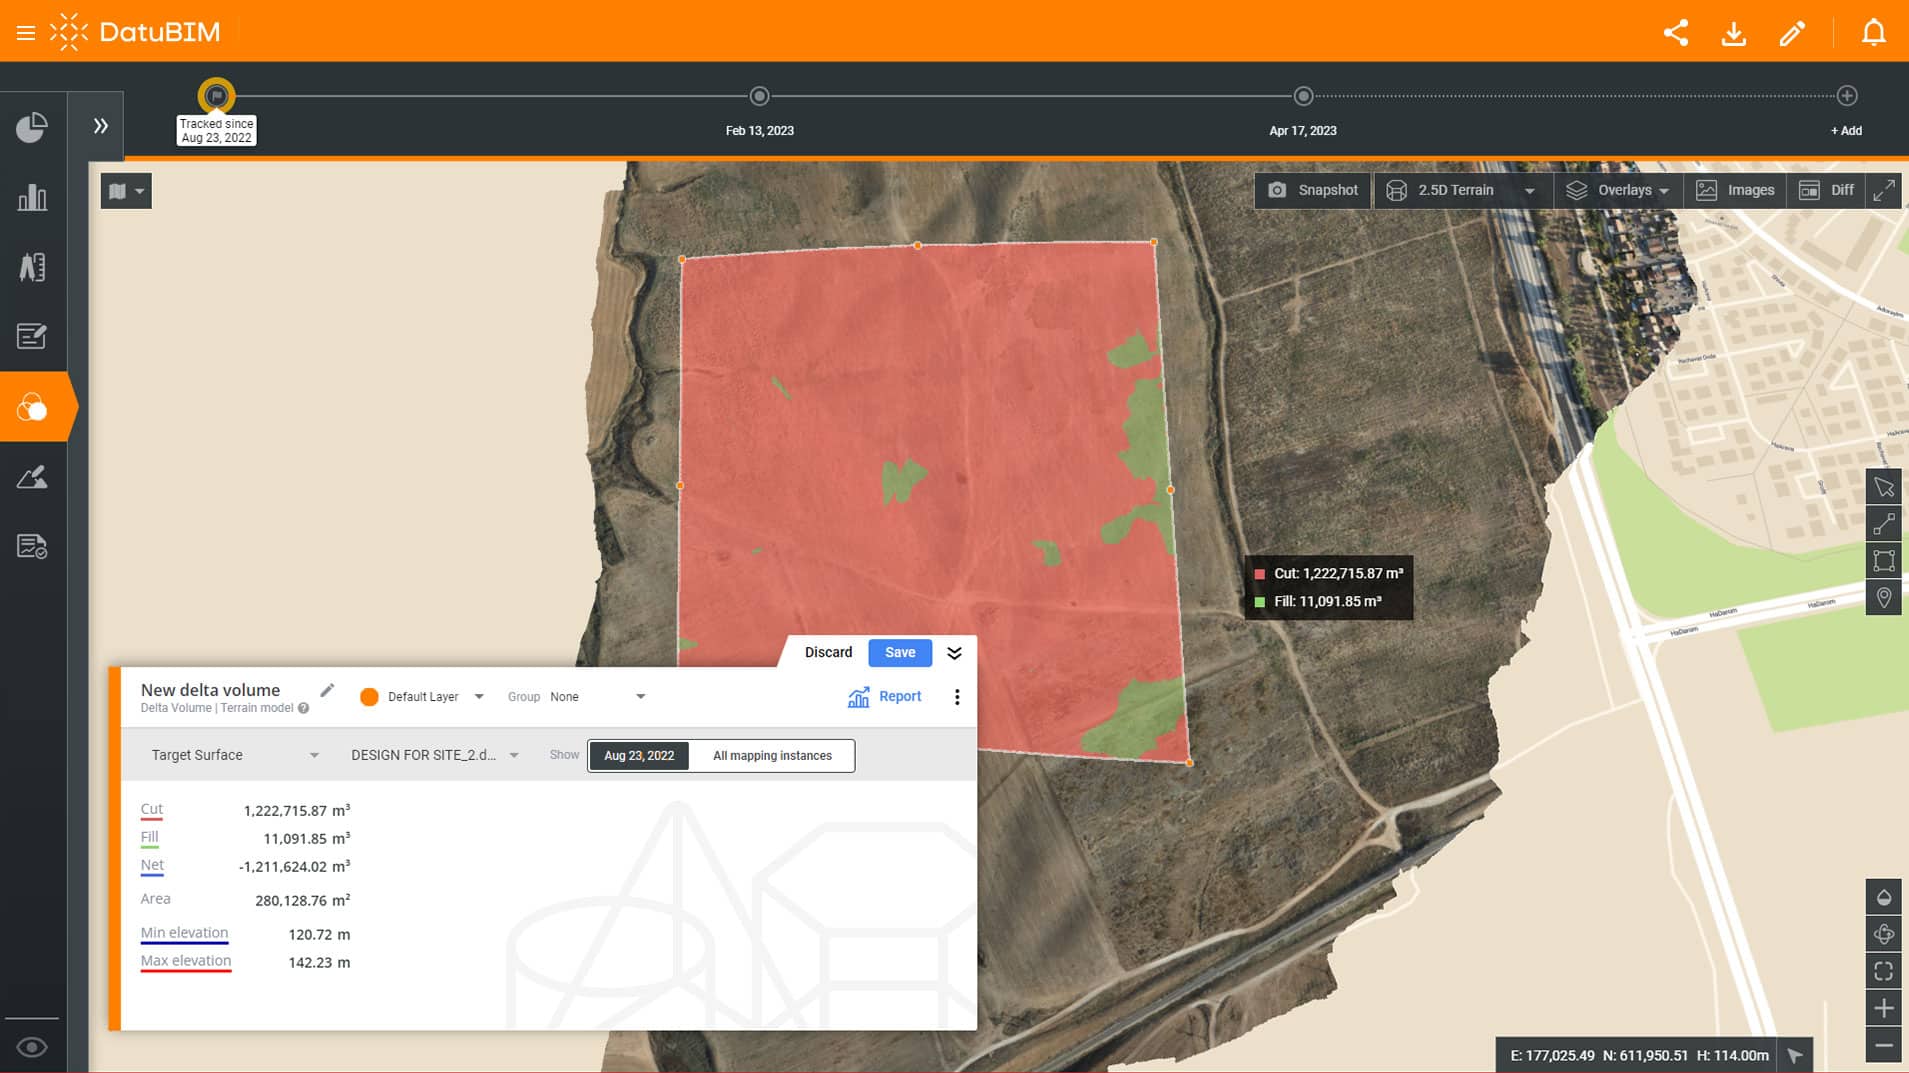Viewport: 1909px width, 1073px height.
Task: Open the analytics bar-chart panel in the sidebar
Action: click(32, 197)
